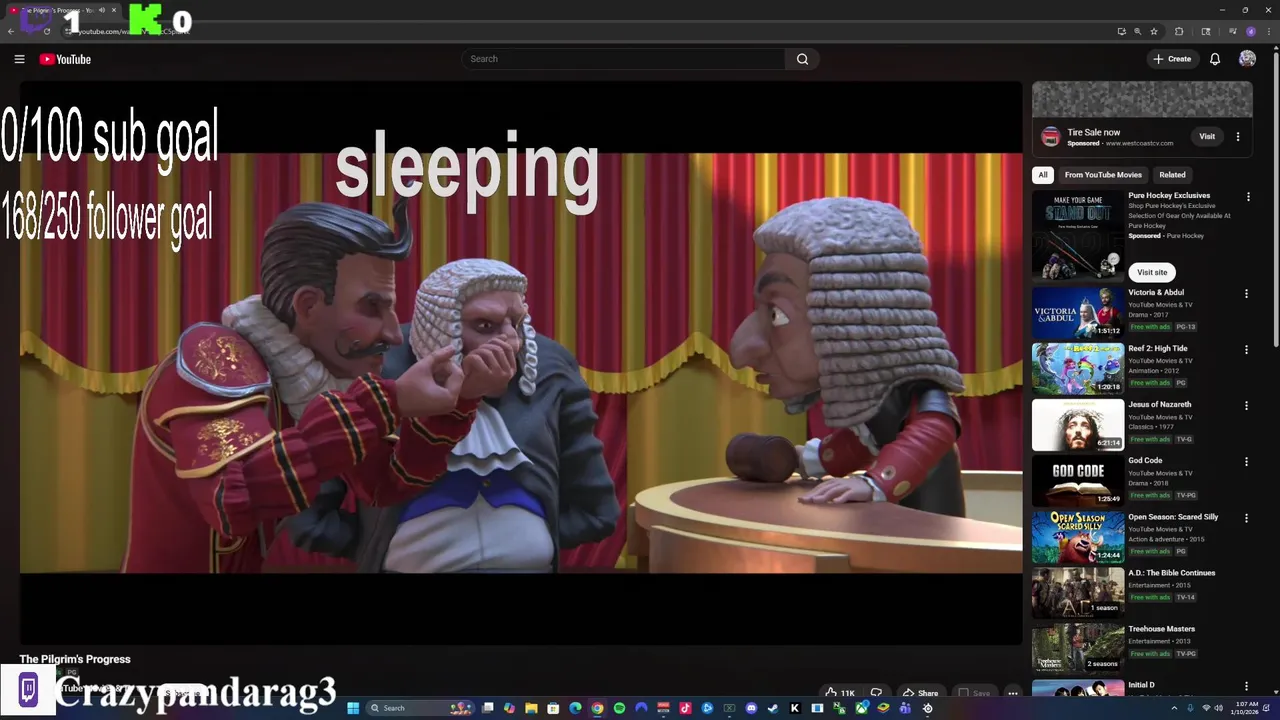Viewport: 1280px width, 720px height.
Task: Select the Related filter chip
Action: click(x=1172, y=175)
